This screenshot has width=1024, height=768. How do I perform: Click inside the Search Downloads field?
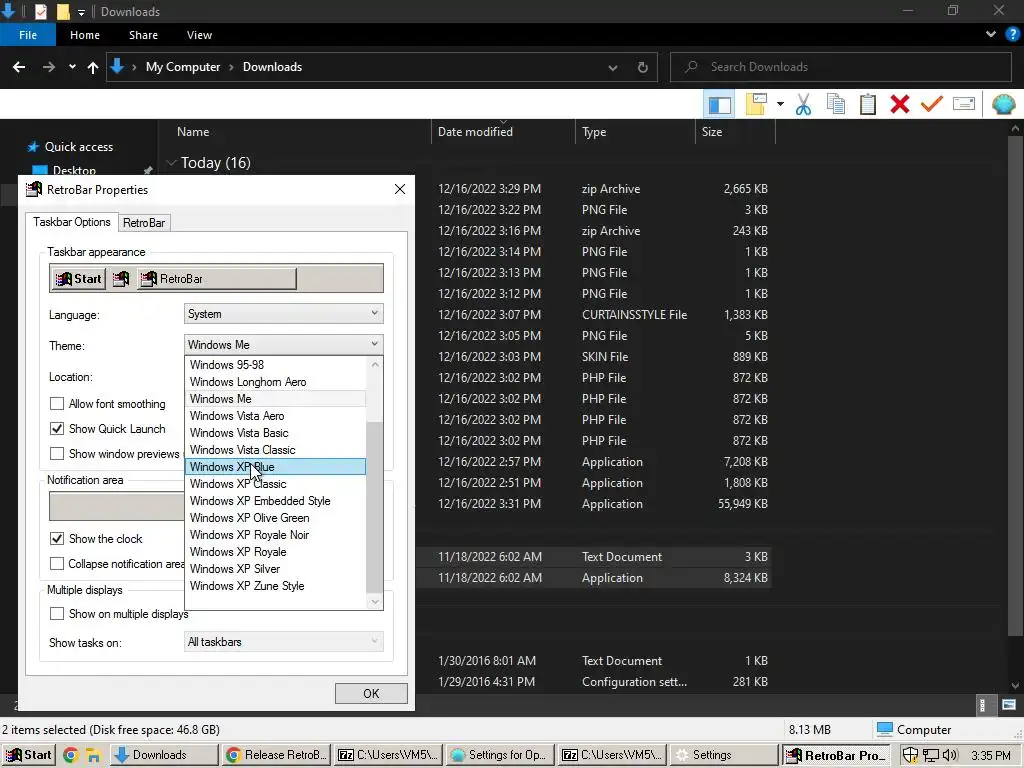point(841,67)
